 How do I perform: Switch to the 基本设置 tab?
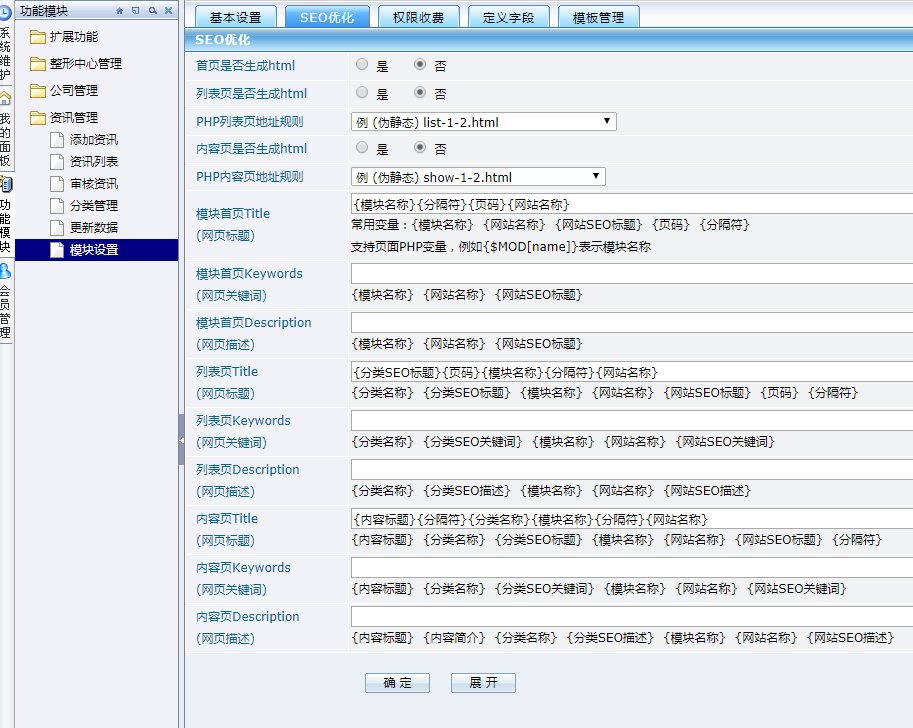(x=235, y=18)
